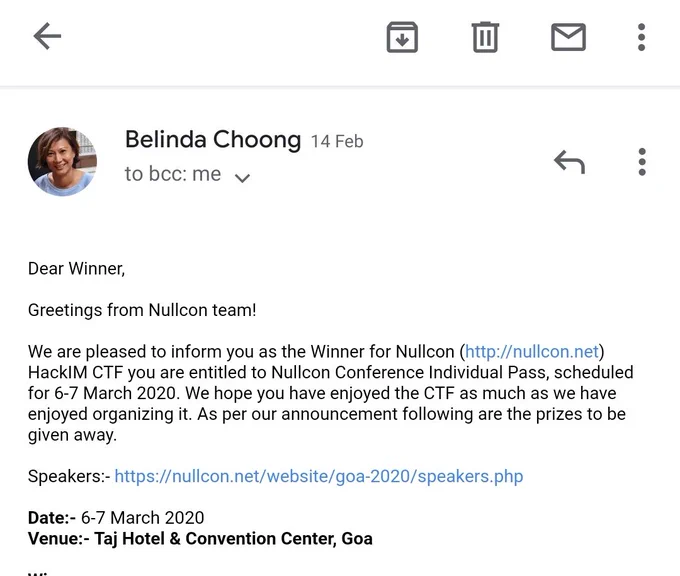Screen dimensions: 680x576
Task: Tap sender name Belinda Choong
Action: (213, 140)
